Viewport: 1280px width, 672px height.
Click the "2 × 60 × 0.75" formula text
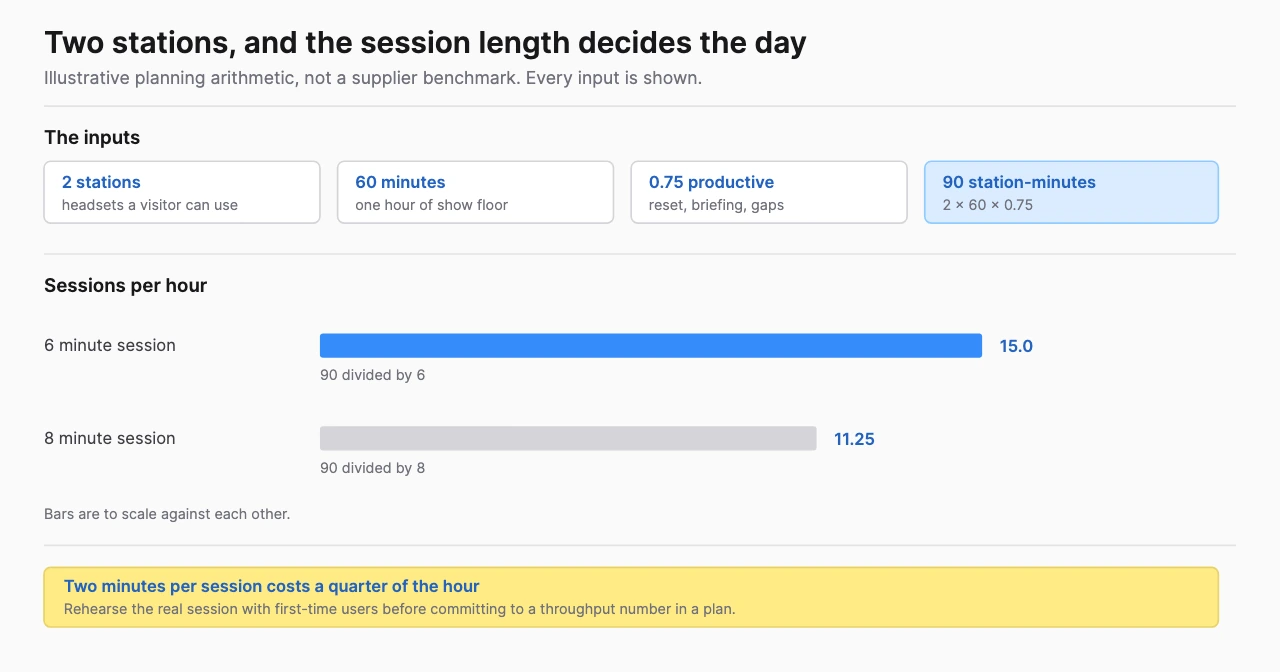[988, 205]
